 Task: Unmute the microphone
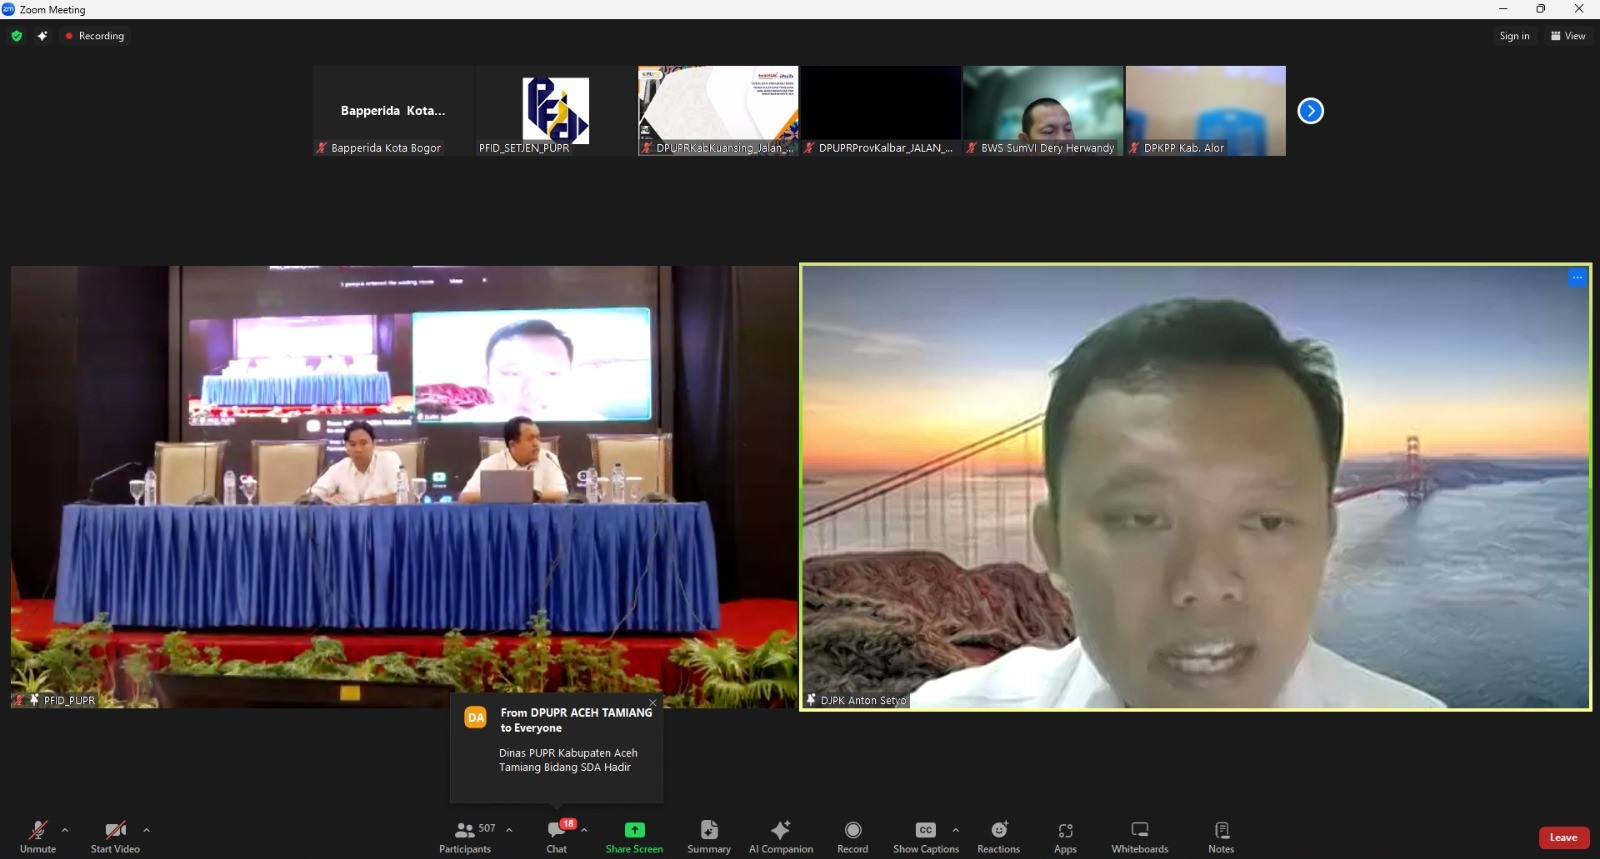38,836
